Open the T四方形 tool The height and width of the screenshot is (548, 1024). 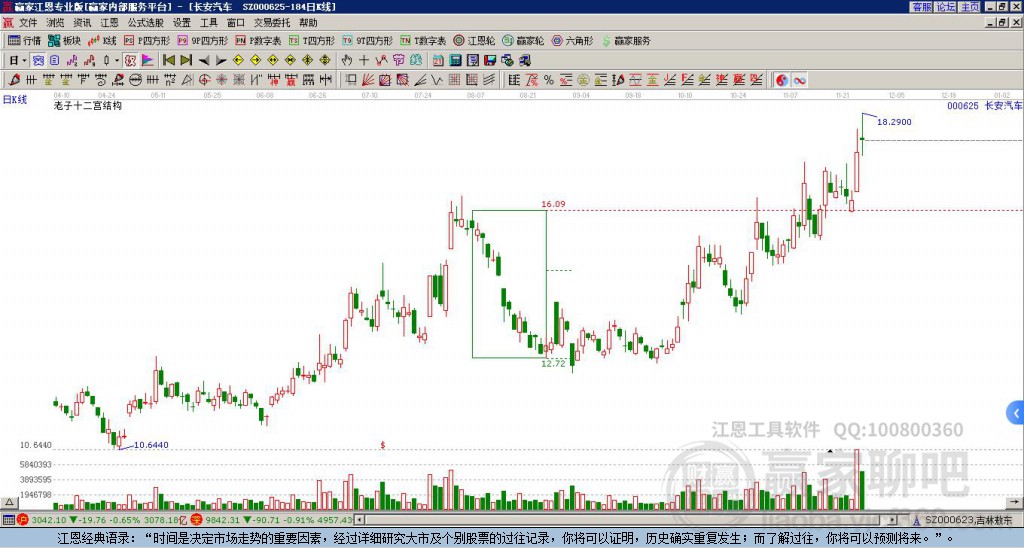(312, 40)
